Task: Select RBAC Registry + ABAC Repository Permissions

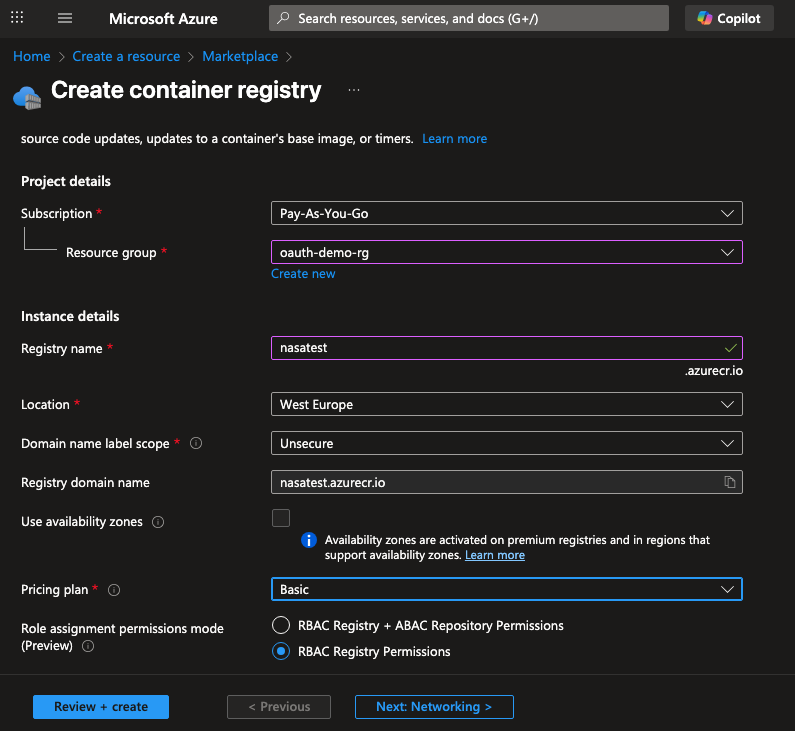Action: point(282,625)
